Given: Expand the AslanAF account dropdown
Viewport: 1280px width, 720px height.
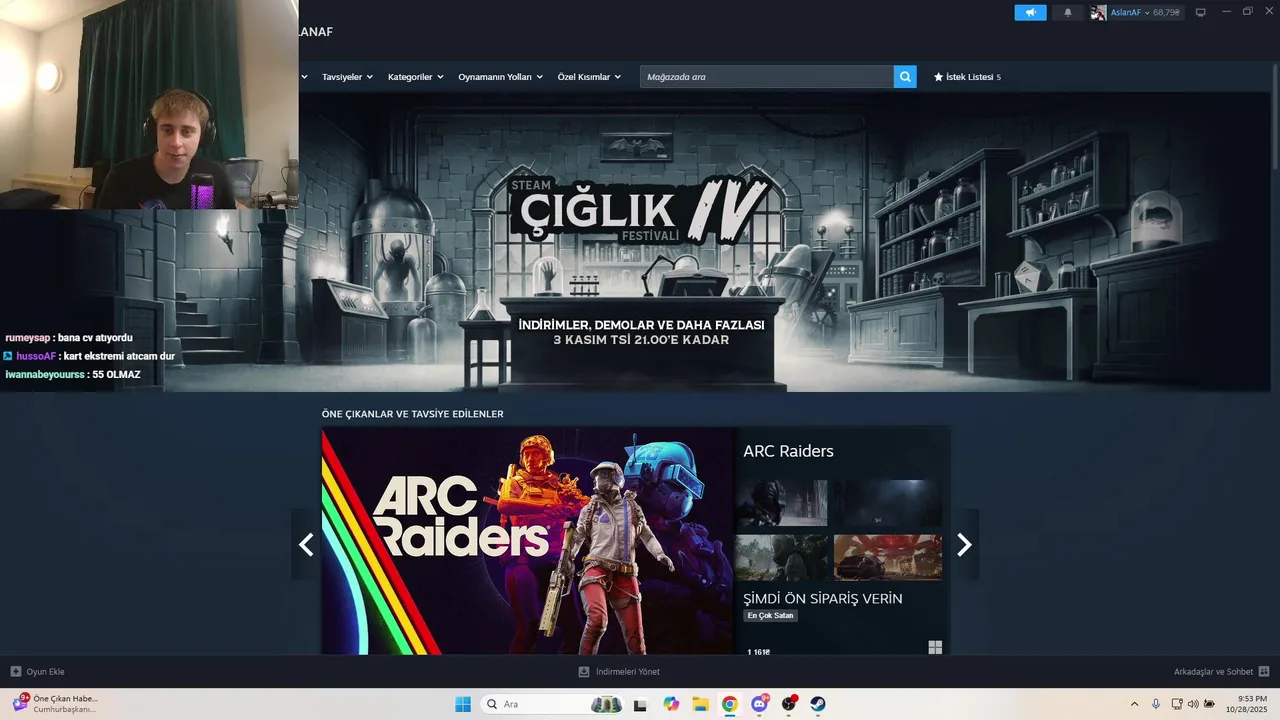Looking at the screenshot, I should (1146, 12).
